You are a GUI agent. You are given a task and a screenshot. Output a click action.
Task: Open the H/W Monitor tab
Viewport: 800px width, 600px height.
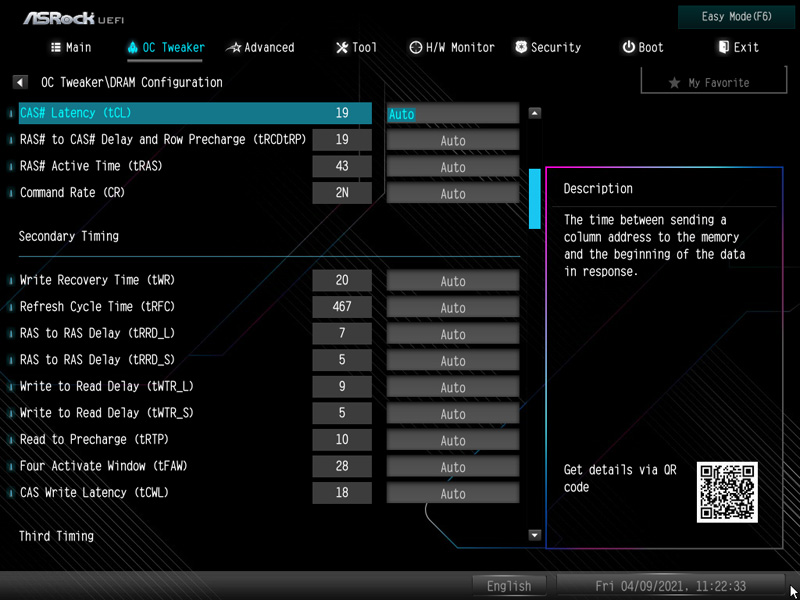tap(452, 47)
